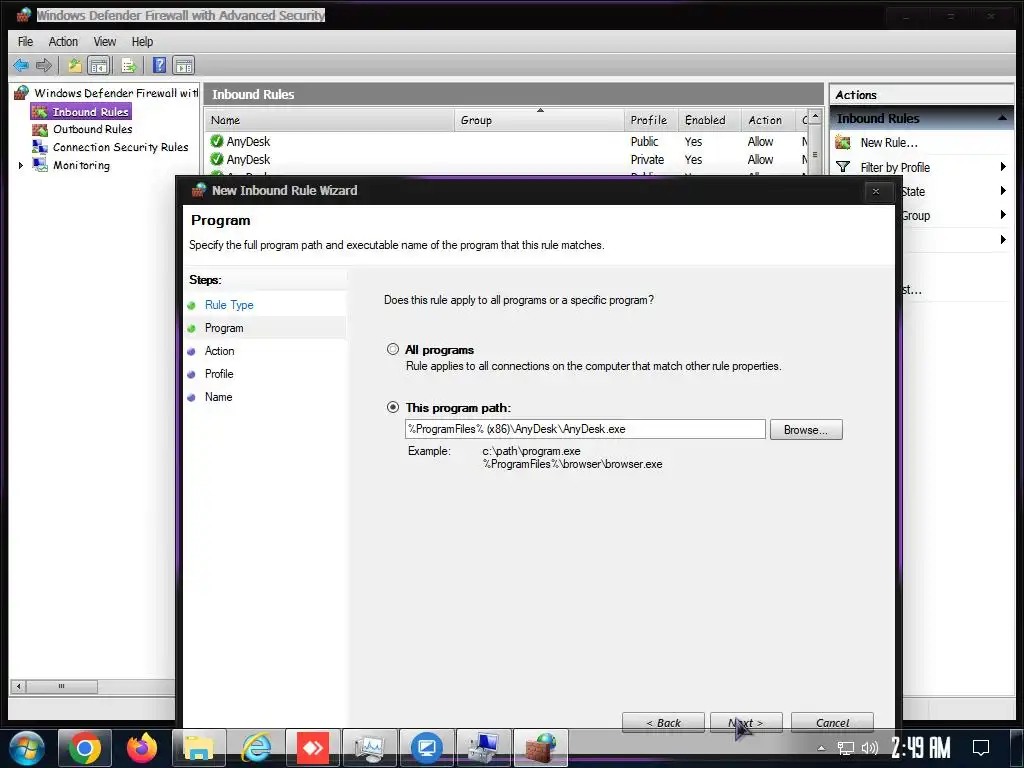Open the Action menu
This screenshot has height=768, width=1024.
tap(63, 42)
